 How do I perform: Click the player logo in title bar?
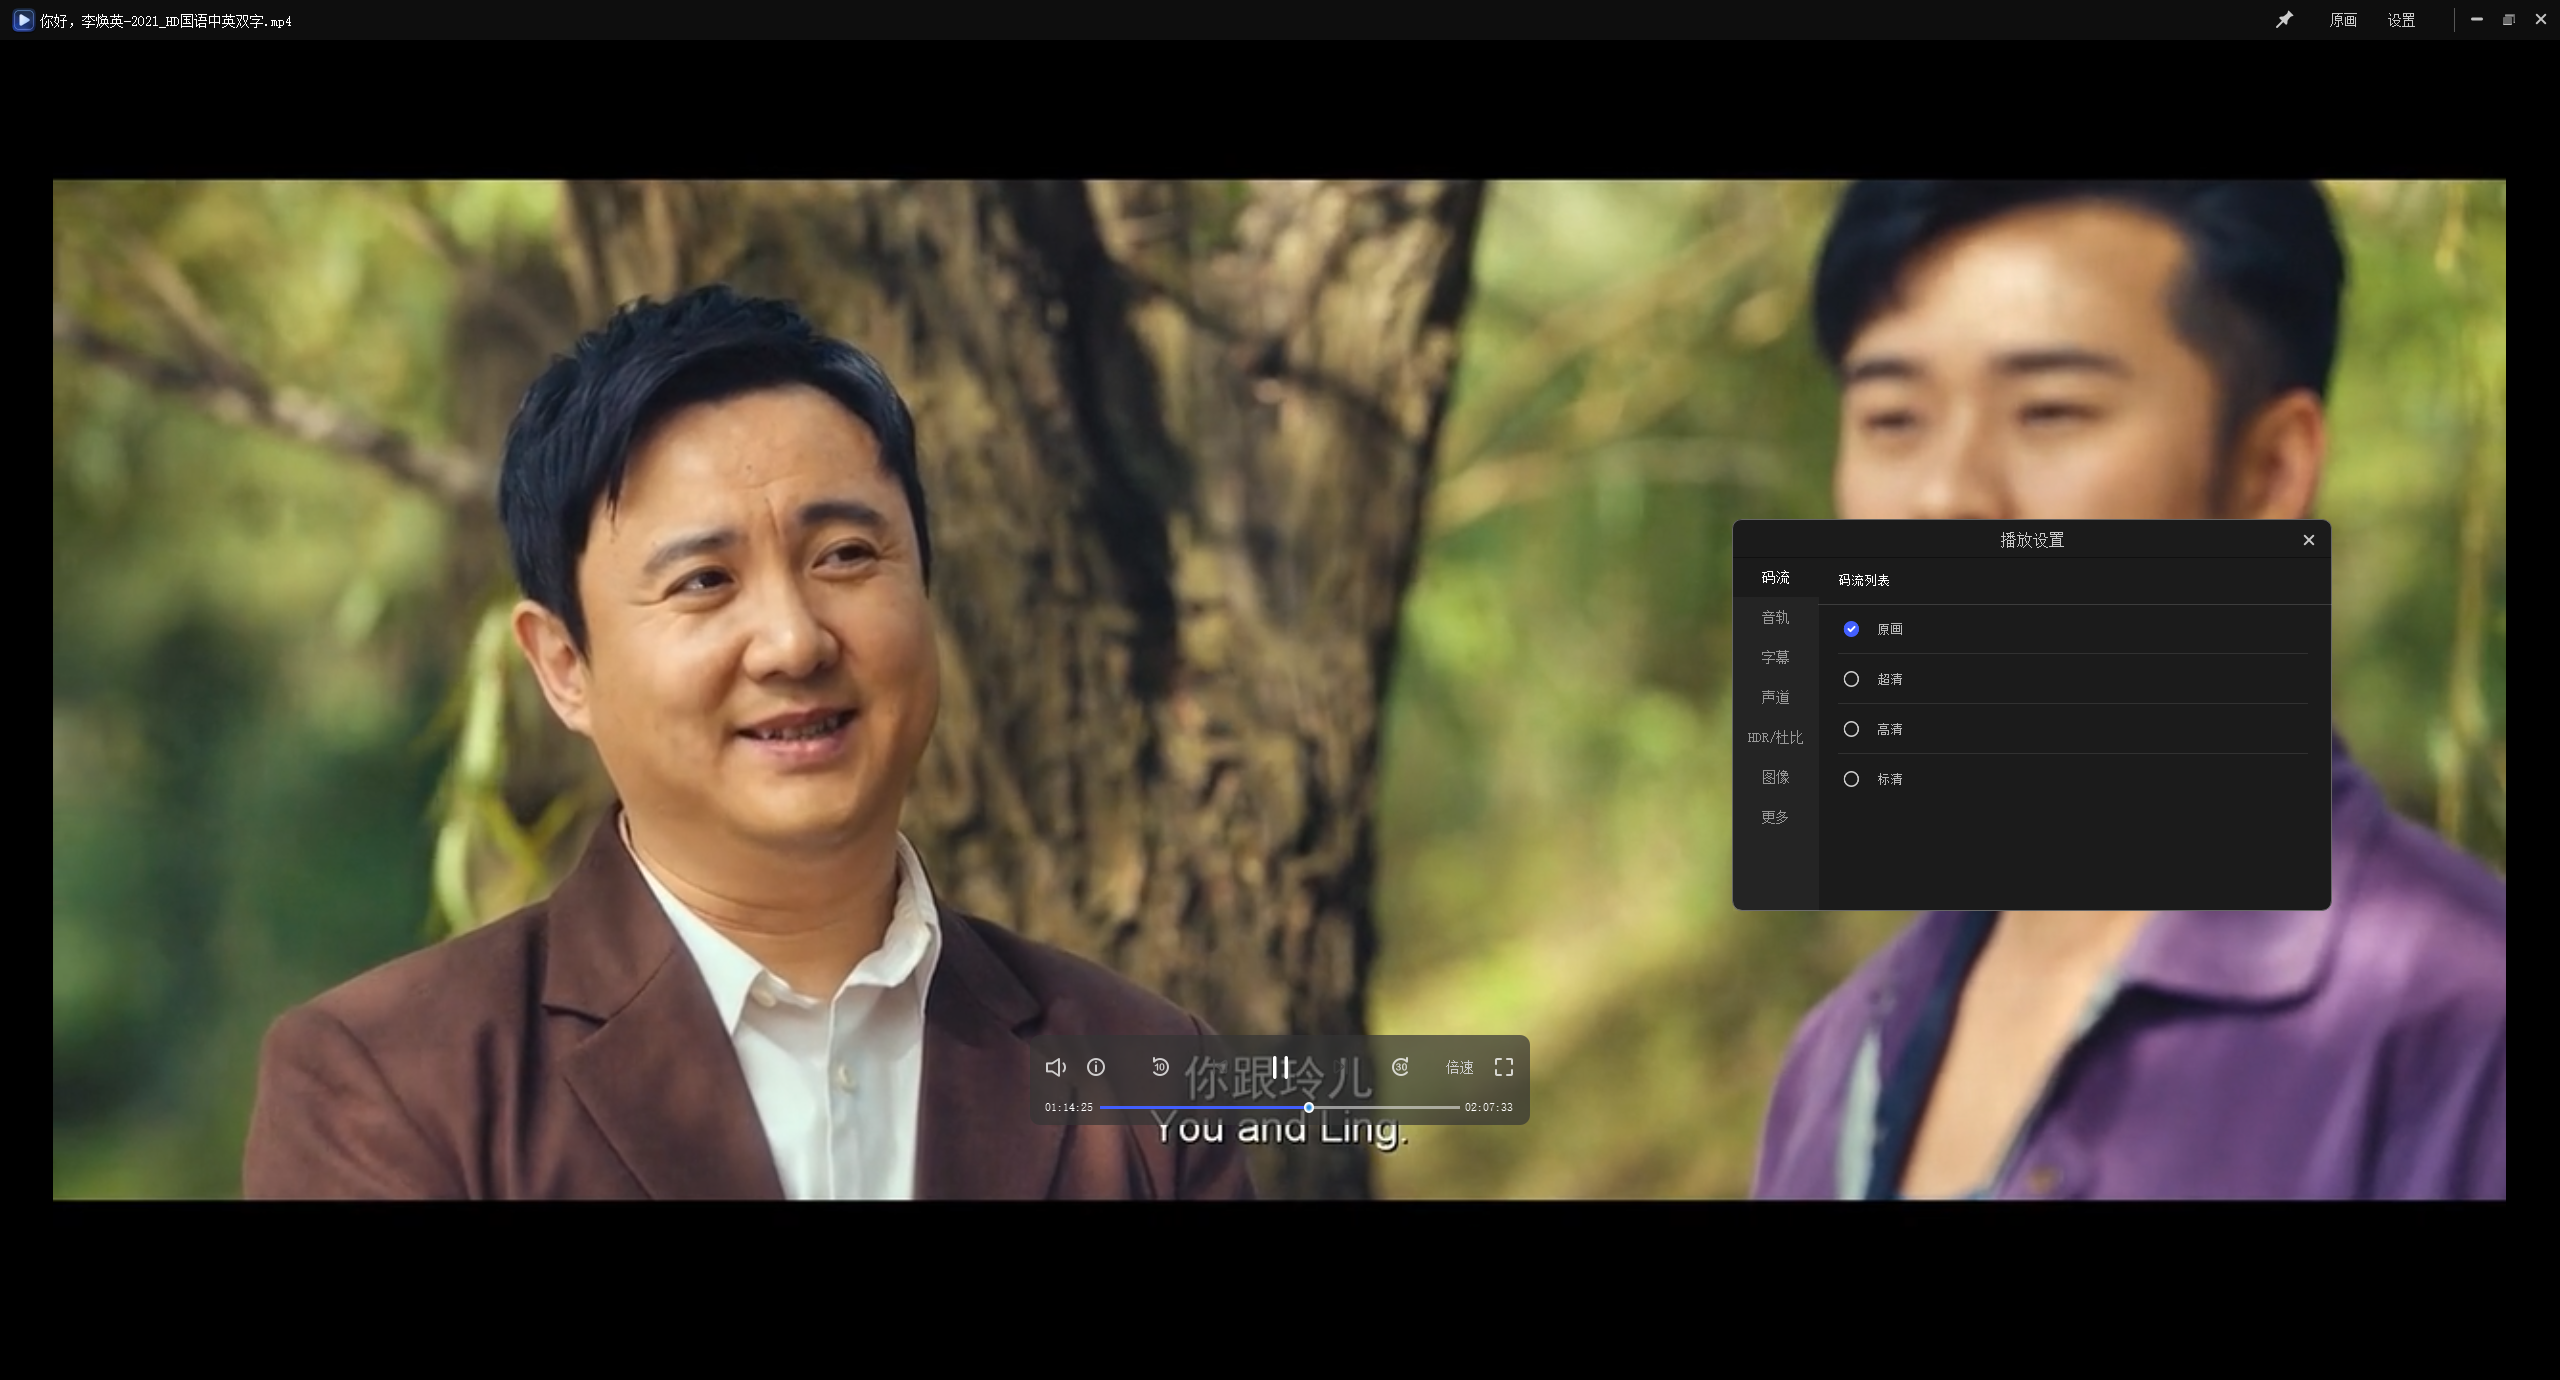pos(22,20)
